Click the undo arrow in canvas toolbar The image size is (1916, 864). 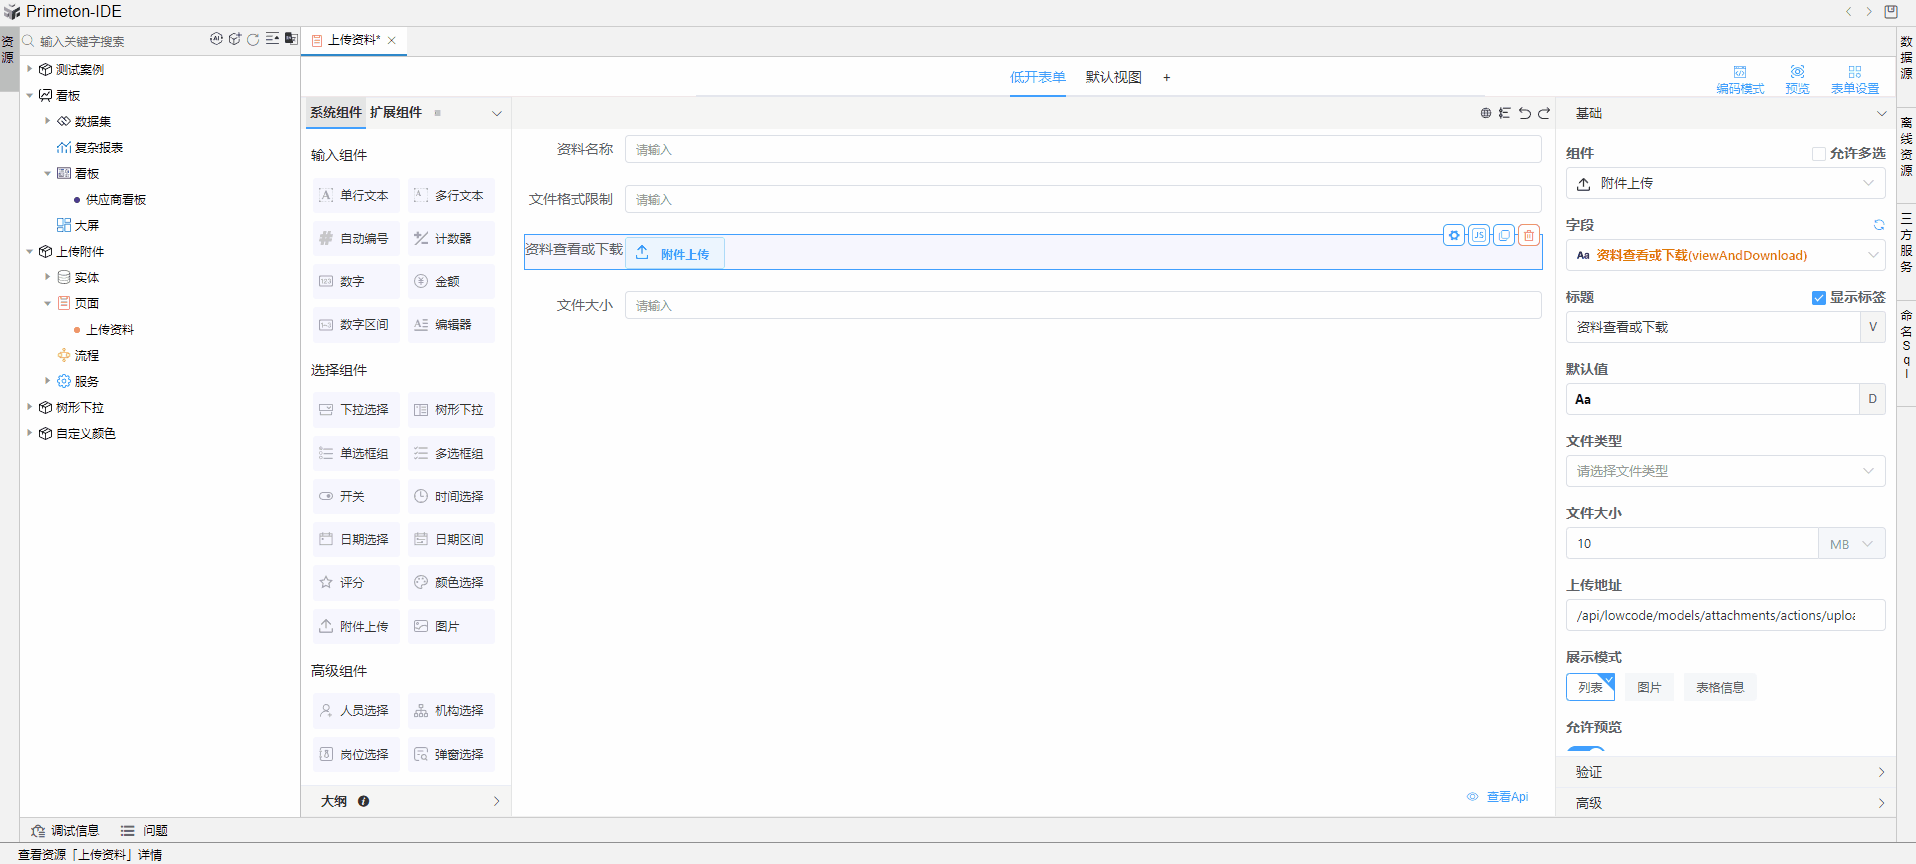1524,113
